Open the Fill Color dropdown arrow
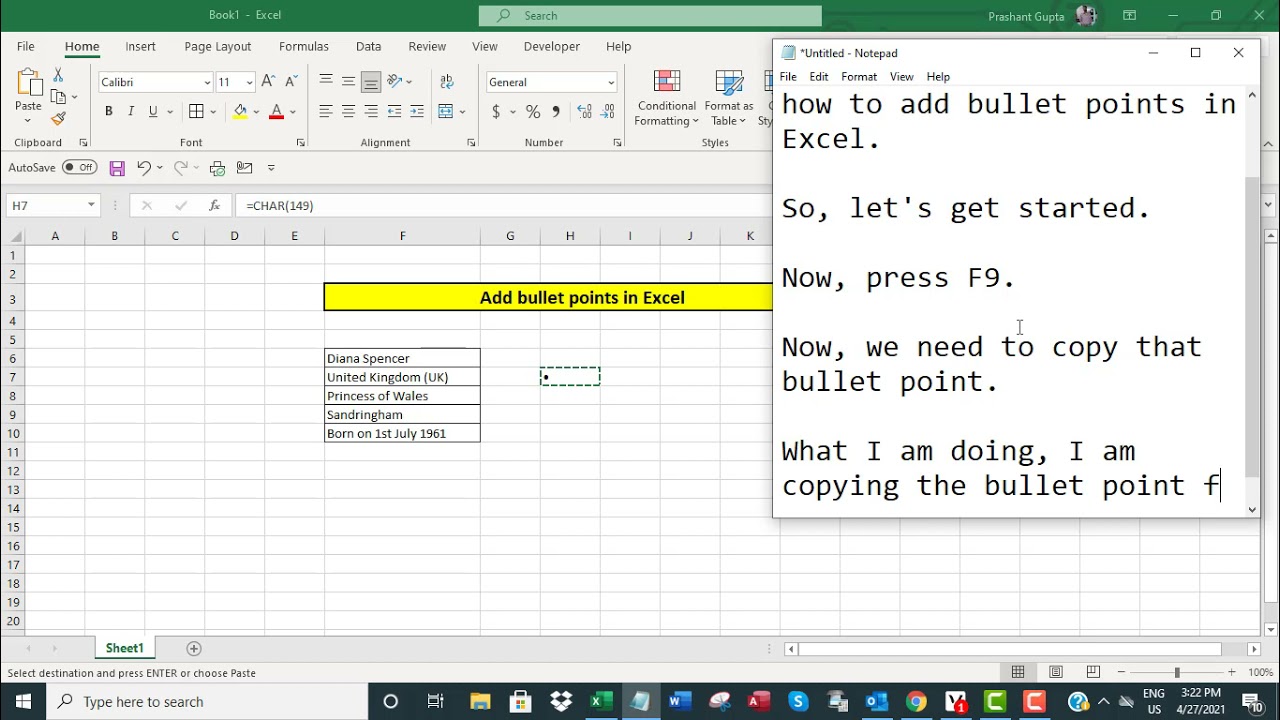Viewport: 1280px width, 720px height. coord(256,111)
